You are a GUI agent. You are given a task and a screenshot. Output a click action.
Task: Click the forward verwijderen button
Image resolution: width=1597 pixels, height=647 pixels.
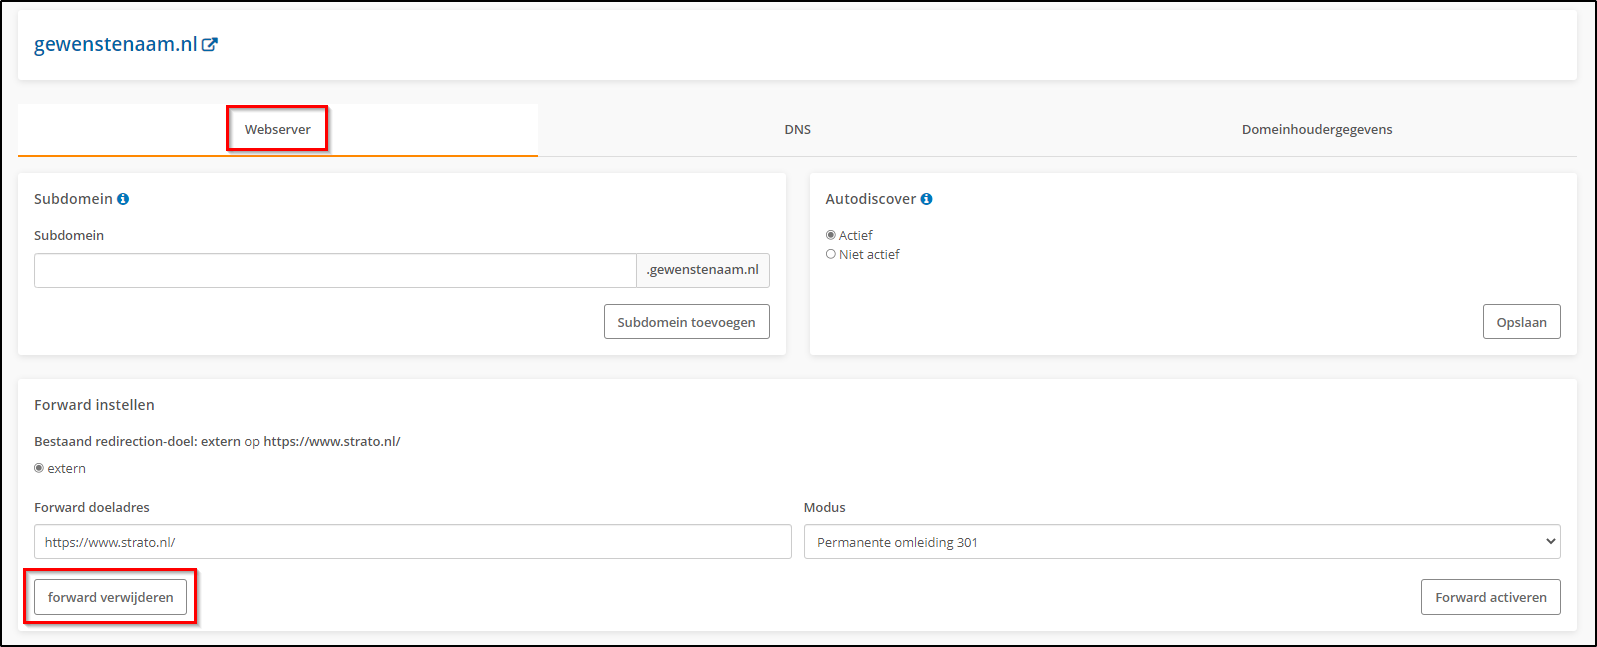[x=110, y=597]
